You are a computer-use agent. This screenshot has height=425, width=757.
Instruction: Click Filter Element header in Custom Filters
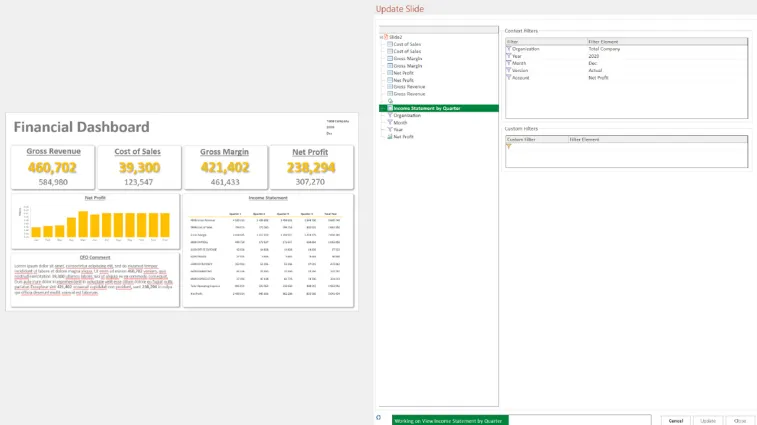tap(658, 139)
